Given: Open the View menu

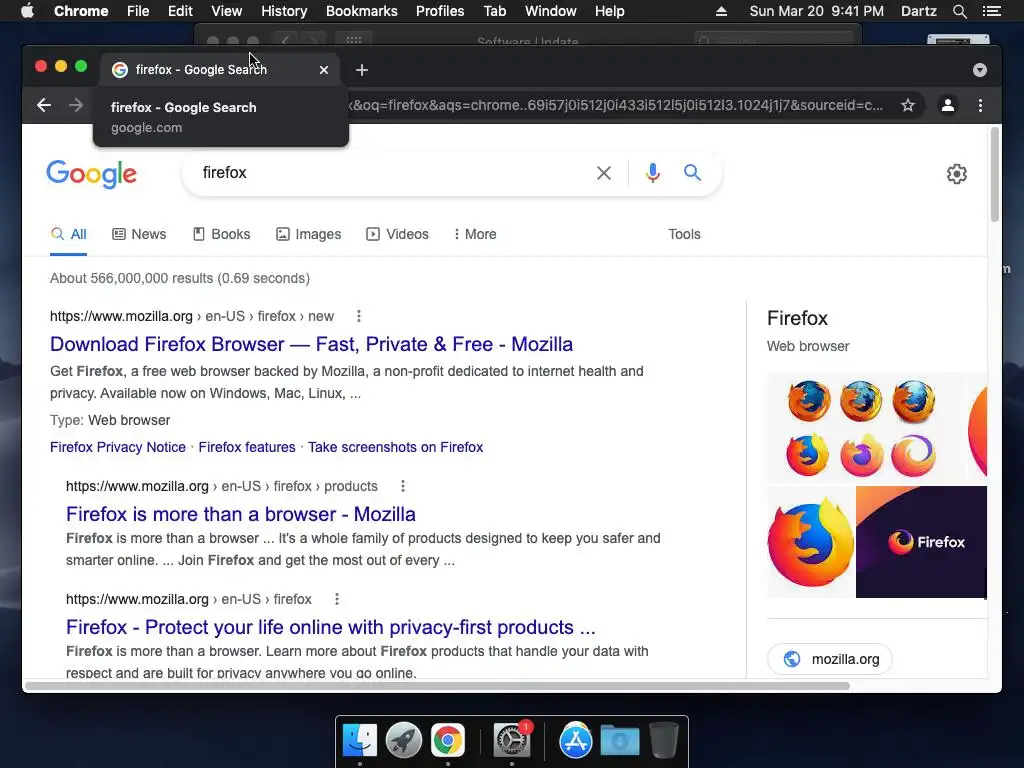Looking at the screenshot, I should [x=227, y=11].
